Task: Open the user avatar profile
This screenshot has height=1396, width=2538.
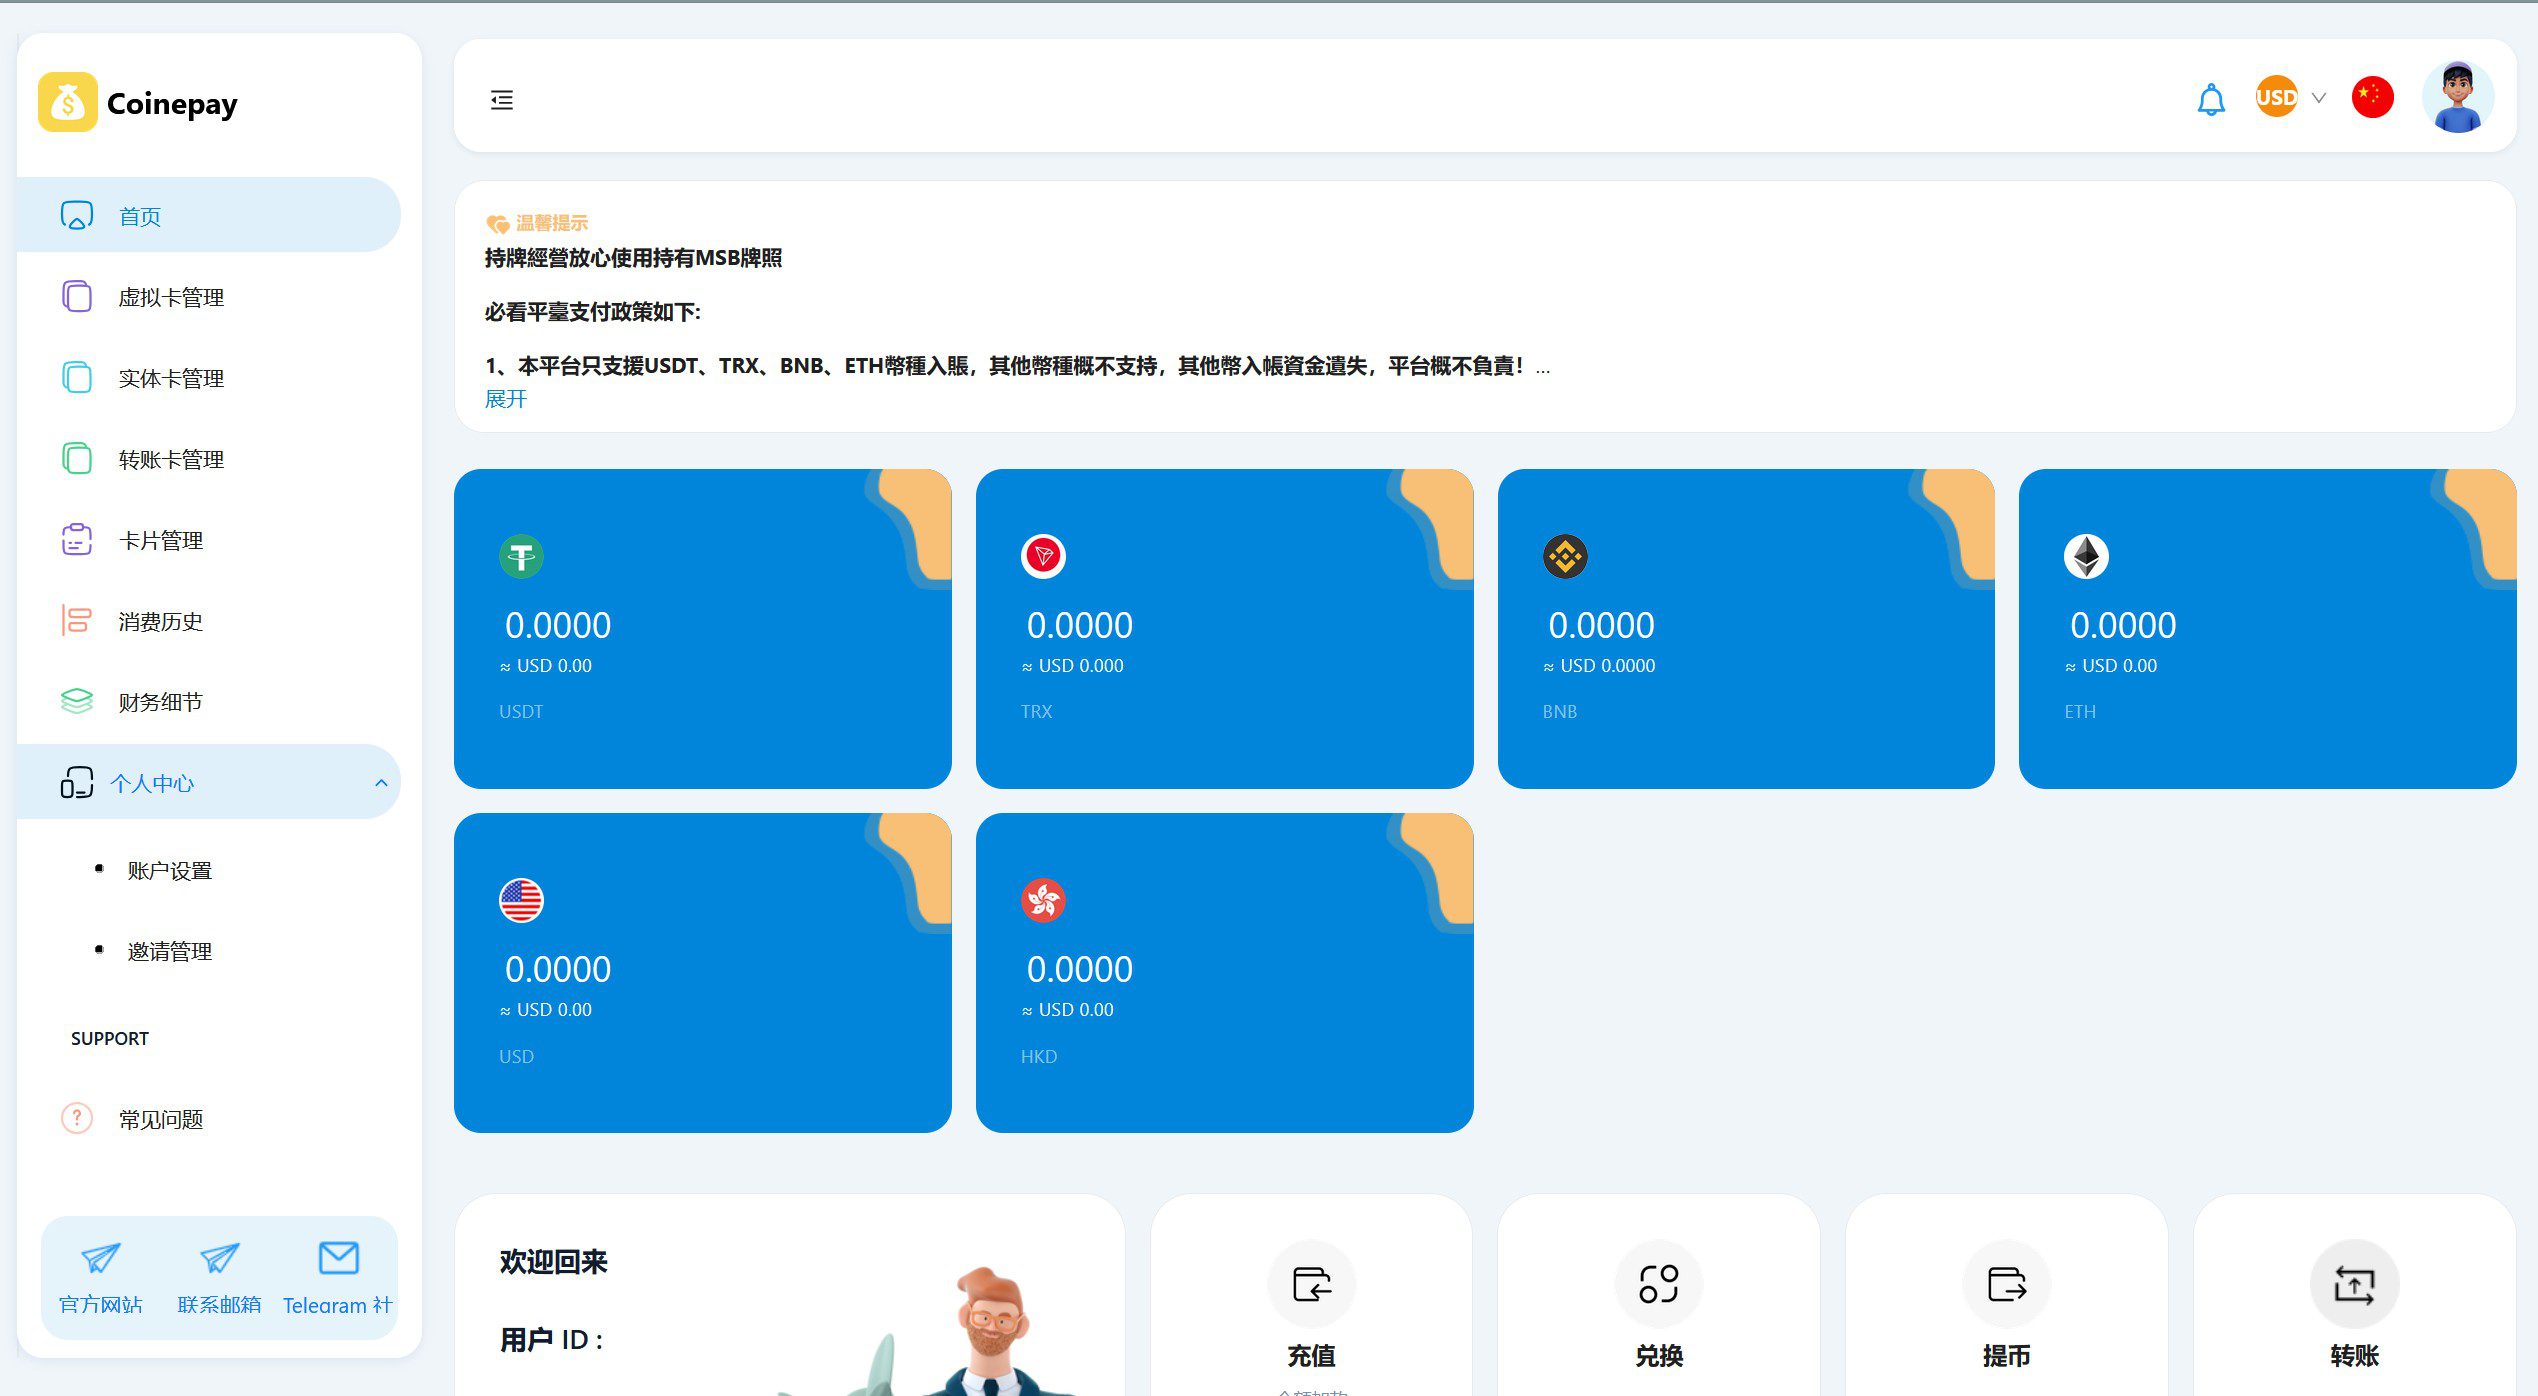Action: pyautogui.click(x=2457, y=98)
